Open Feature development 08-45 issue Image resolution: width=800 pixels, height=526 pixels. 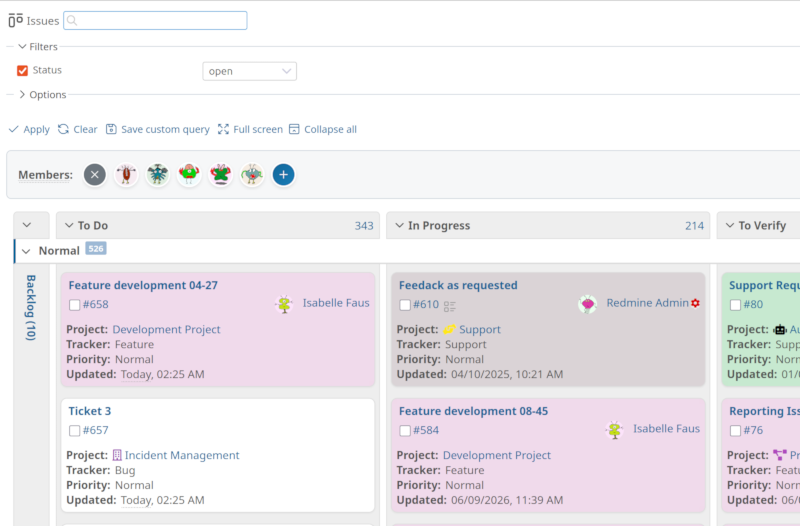pyautogui.click(x=473, y=411)
